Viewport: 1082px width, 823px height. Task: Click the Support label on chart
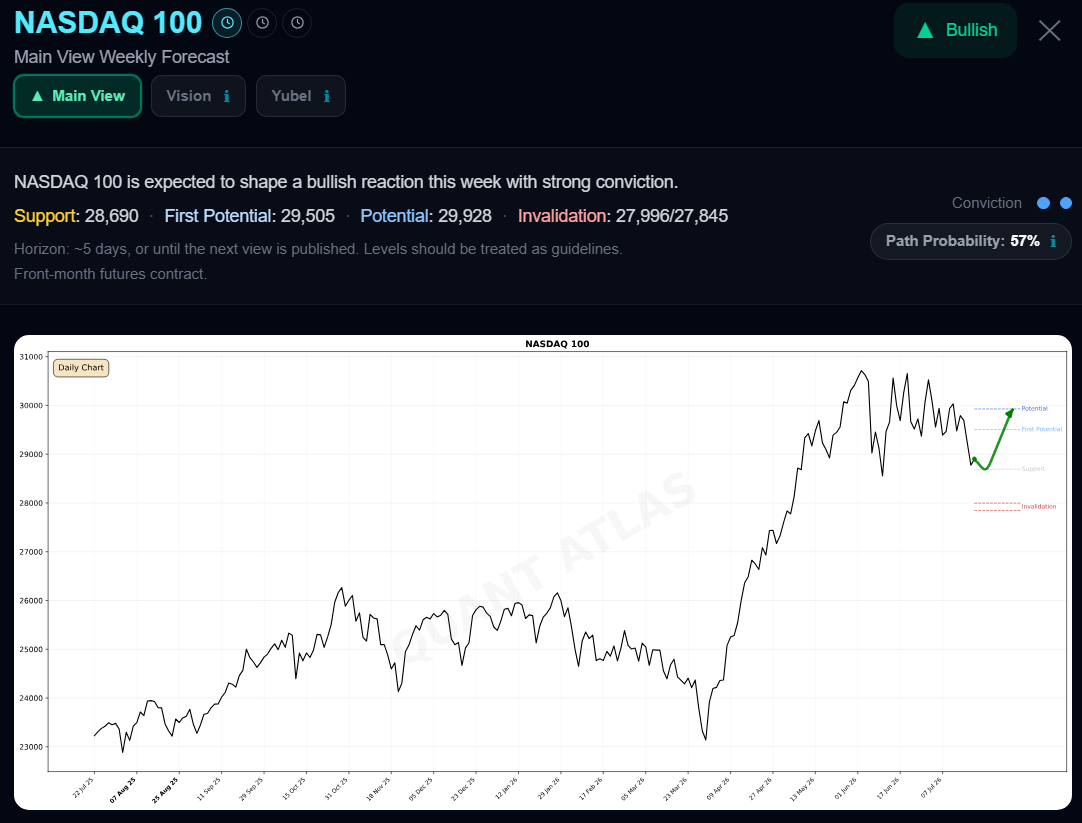(1033, 469)
